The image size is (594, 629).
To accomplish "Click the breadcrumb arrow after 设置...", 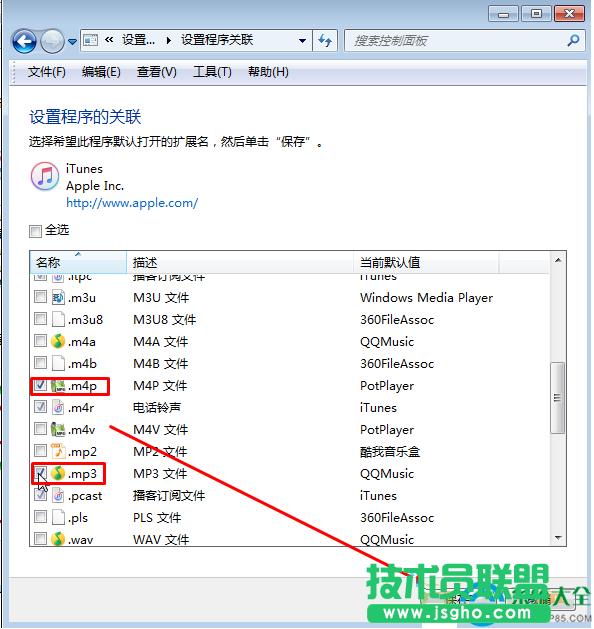I will [168, 41].
